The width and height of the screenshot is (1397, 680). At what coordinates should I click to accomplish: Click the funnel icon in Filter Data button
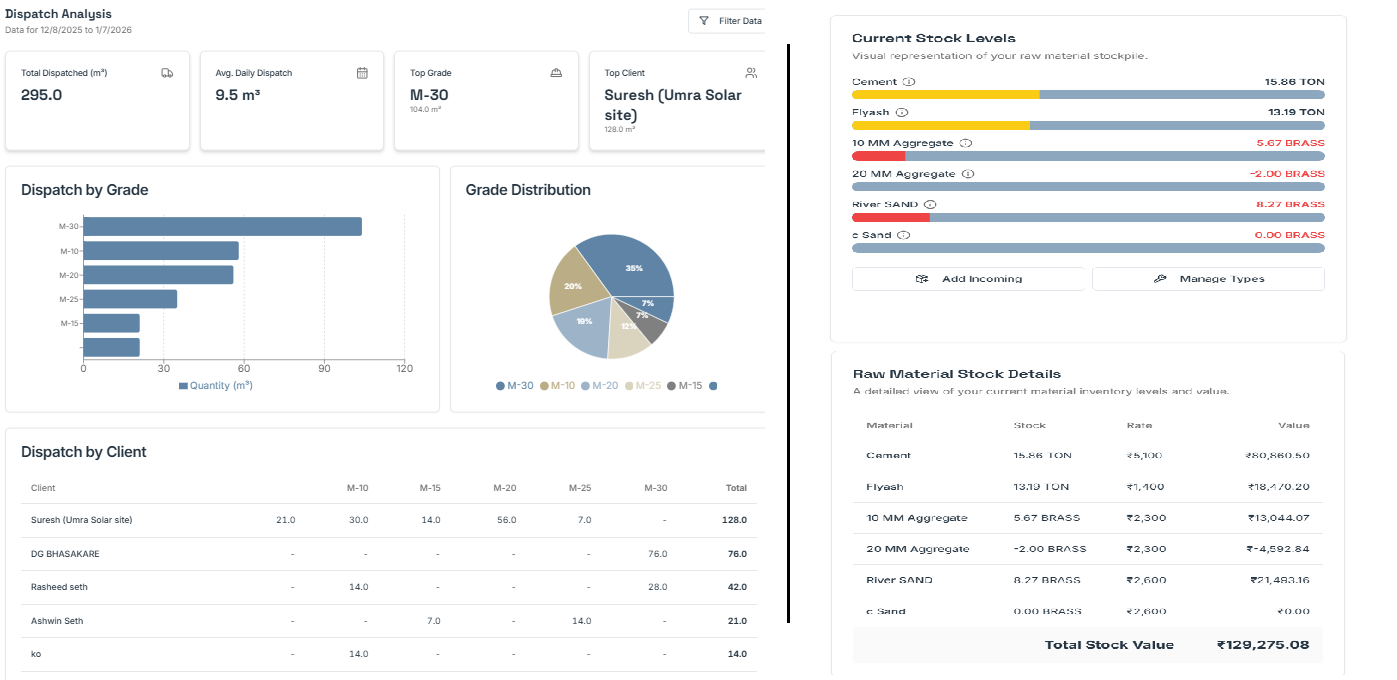point(705,20)
